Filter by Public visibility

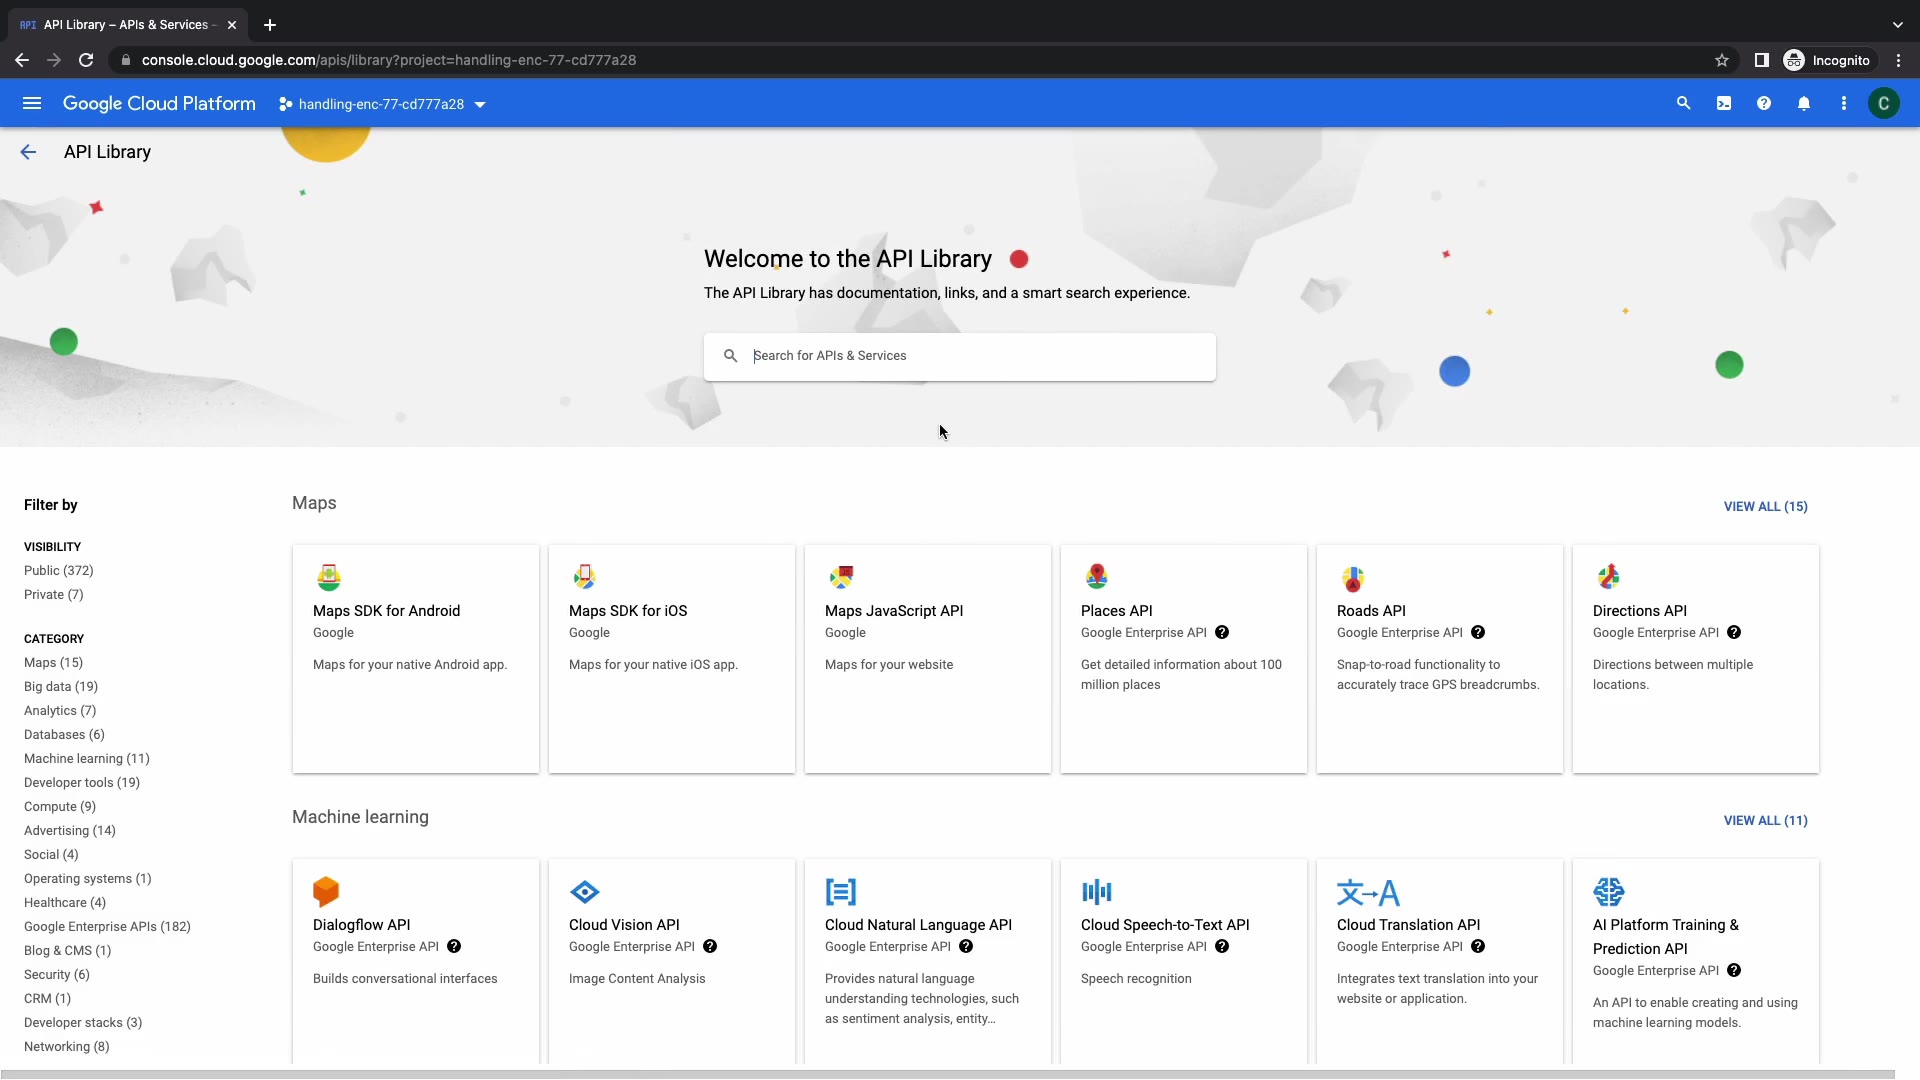point(58,571)
